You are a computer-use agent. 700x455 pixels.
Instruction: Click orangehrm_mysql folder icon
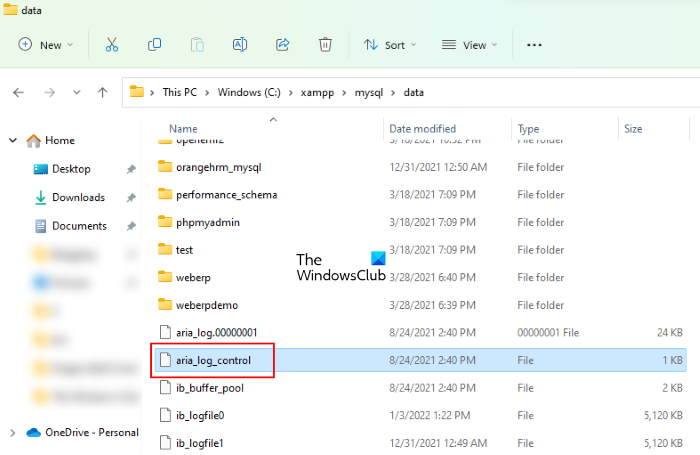click(x=165, y=167)
